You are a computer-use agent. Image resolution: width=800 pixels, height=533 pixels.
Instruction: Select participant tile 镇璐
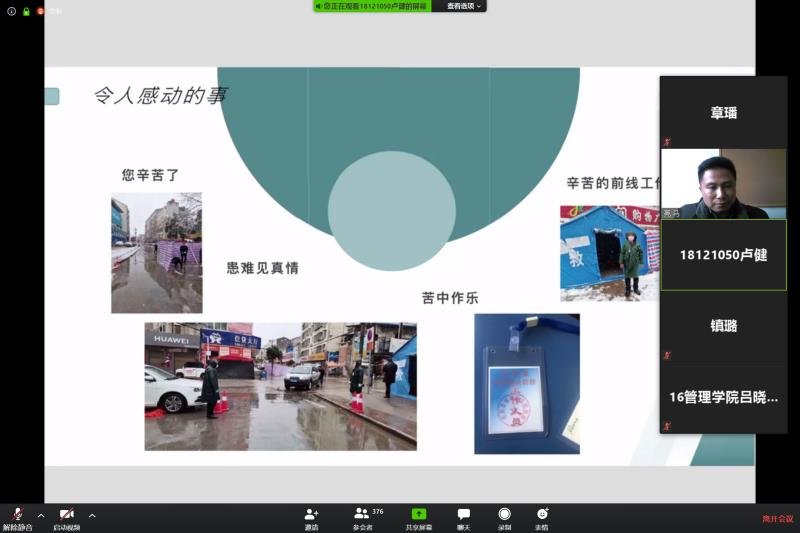pyautogui.click(x=723, y=326)
